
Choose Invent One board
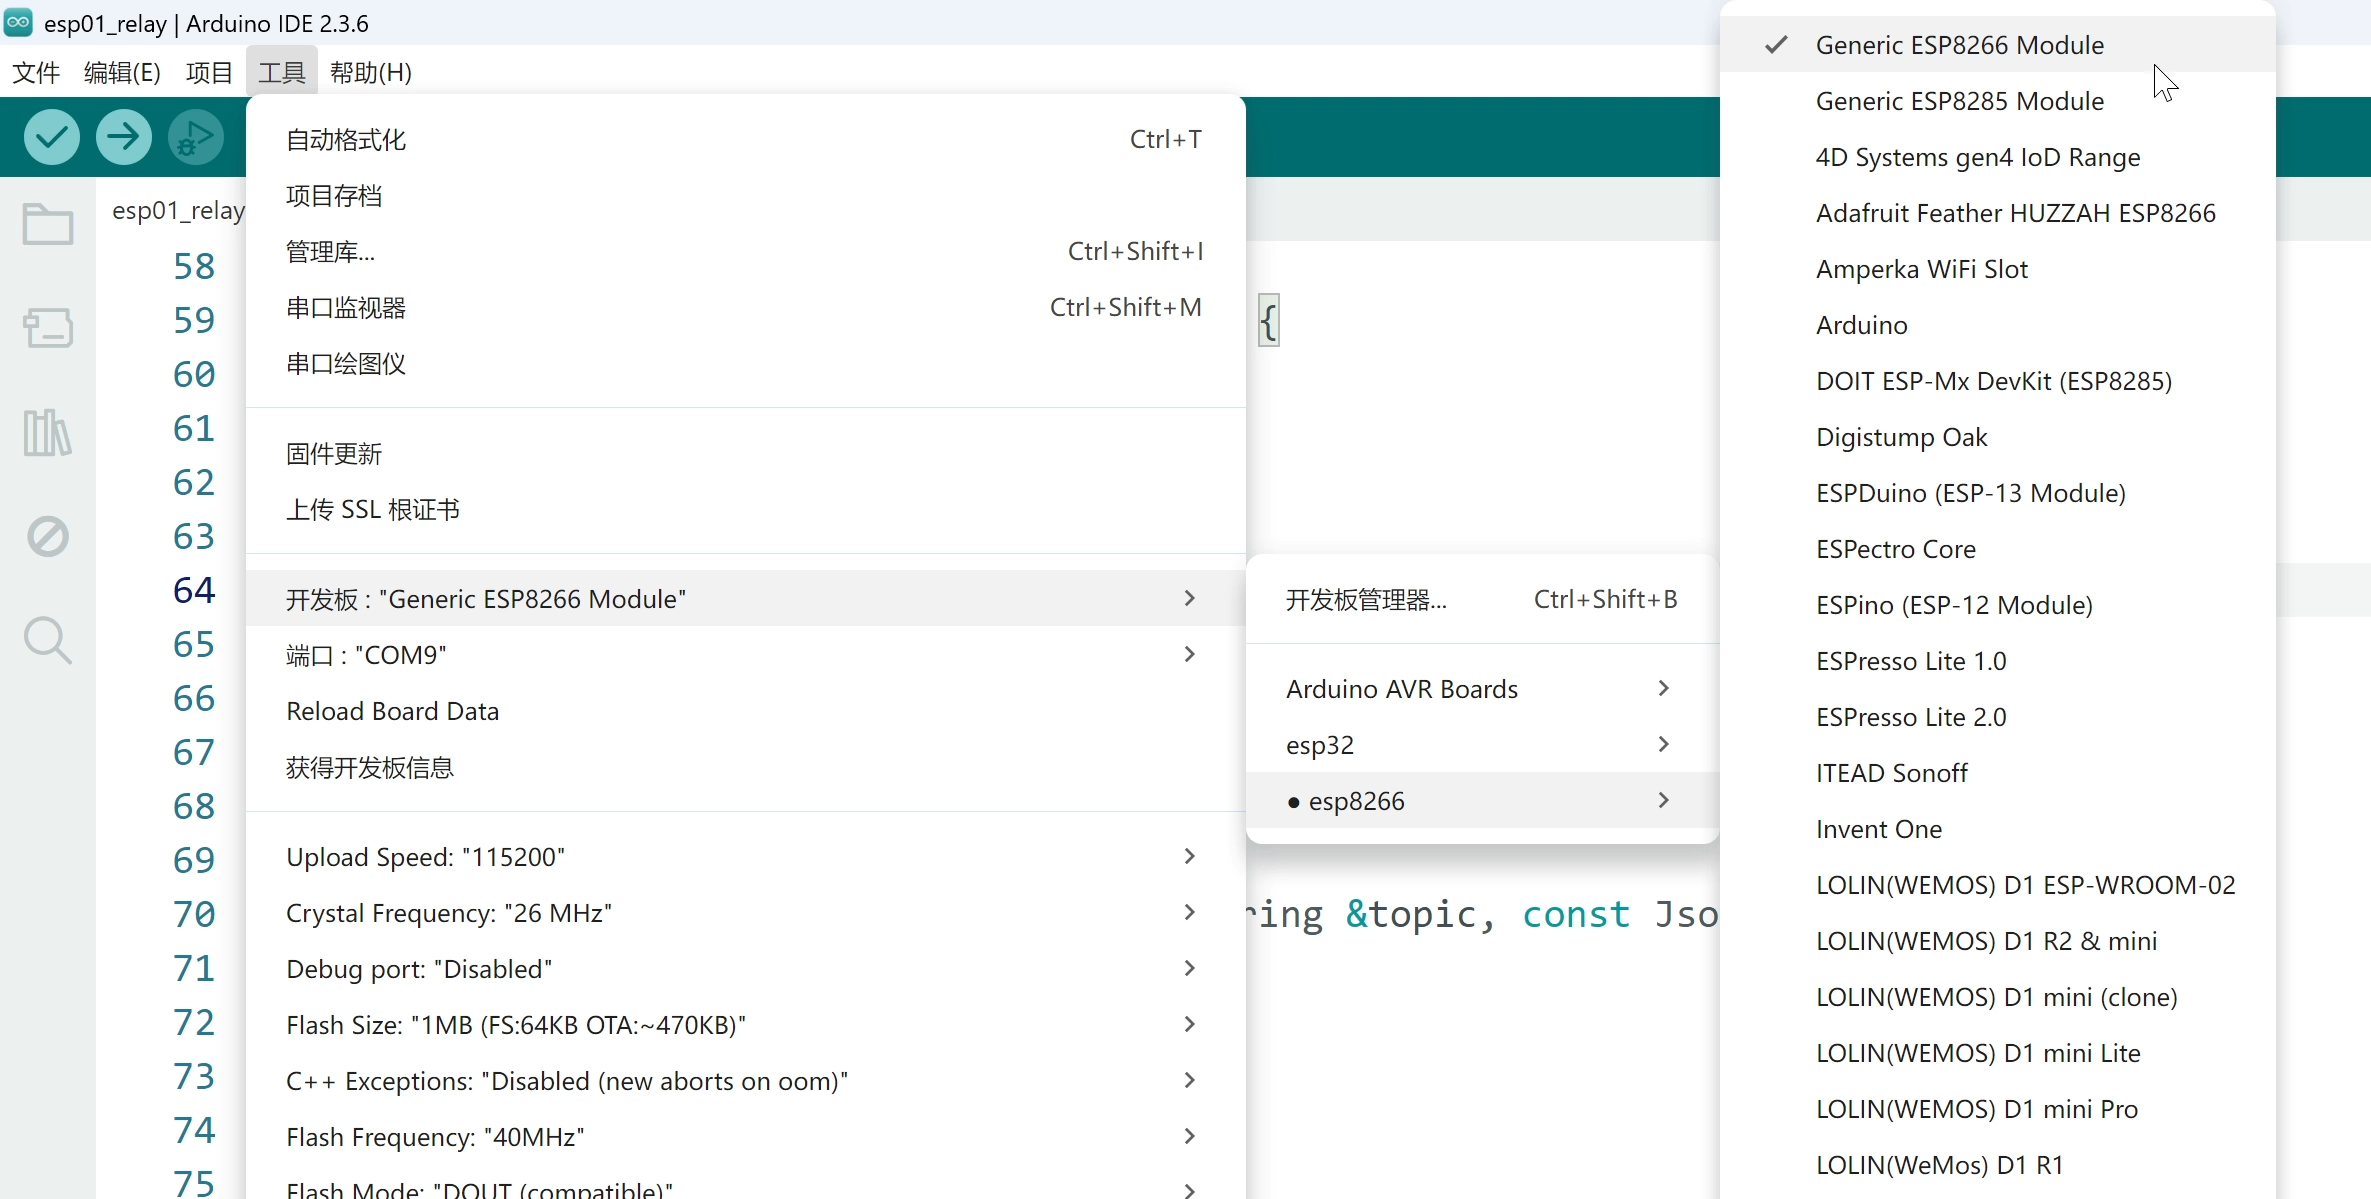click(1998, 829)
